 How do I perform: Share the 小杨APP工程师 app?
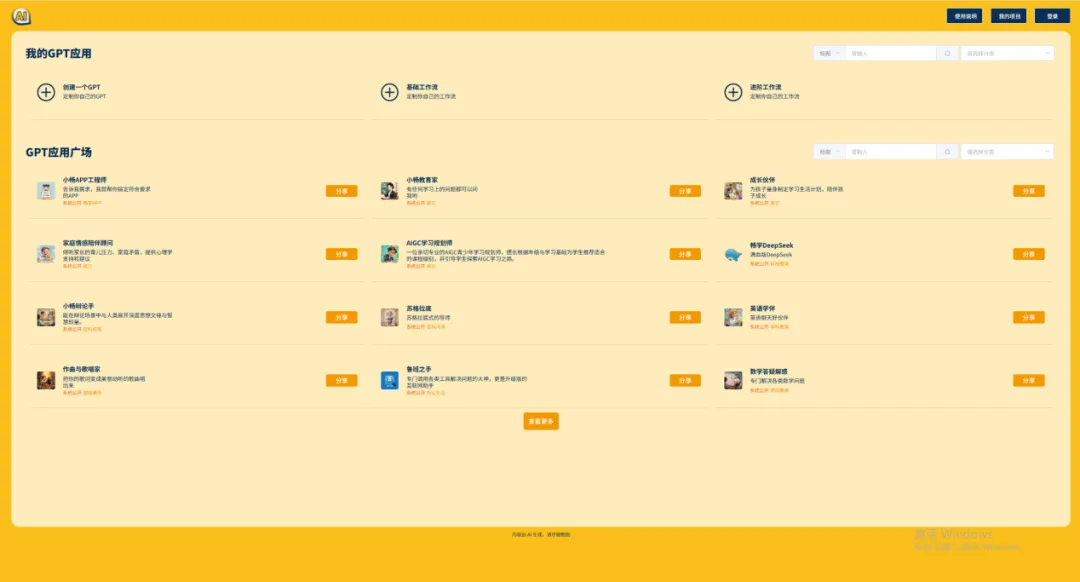(341, 191)
